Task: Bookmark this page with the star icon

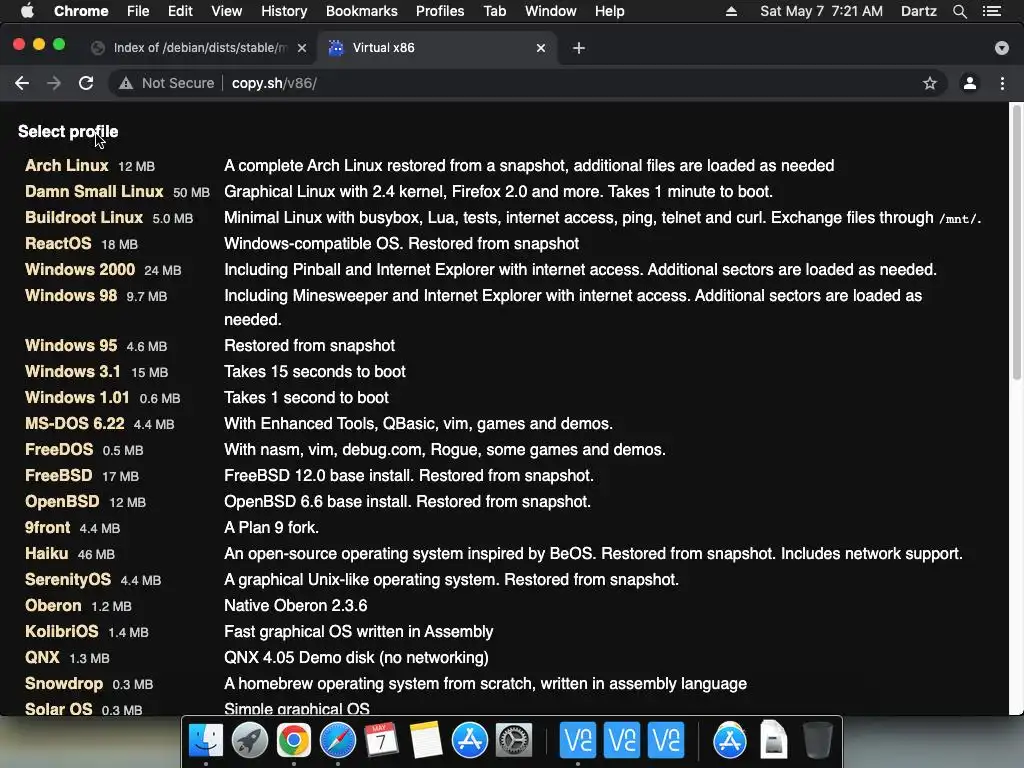Action: (x=929, y=83)
